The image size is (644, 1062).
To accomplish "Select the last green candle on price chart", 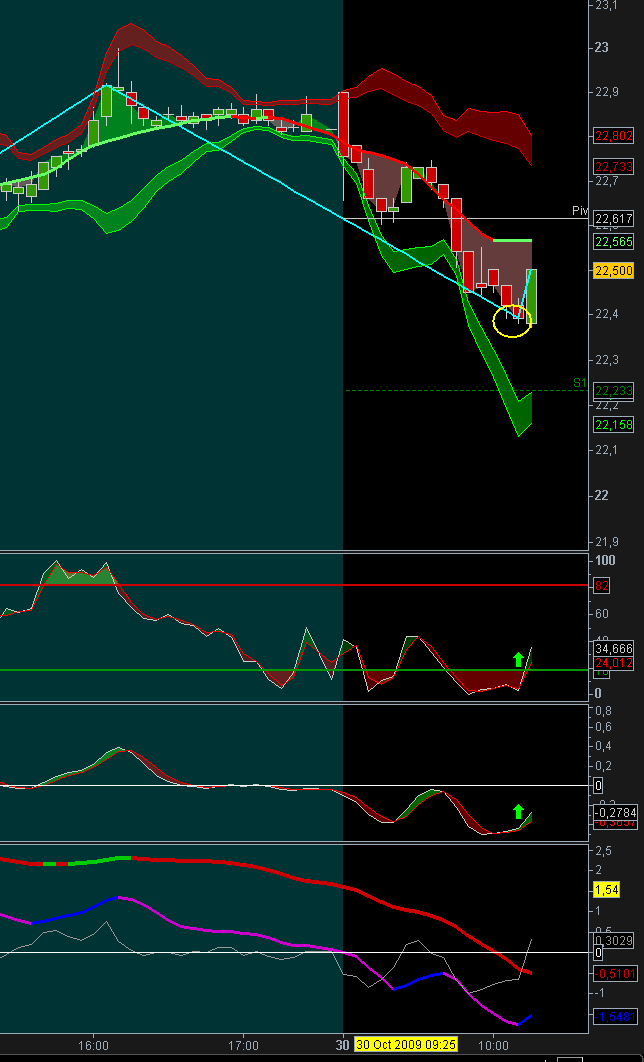I will 532,297.
